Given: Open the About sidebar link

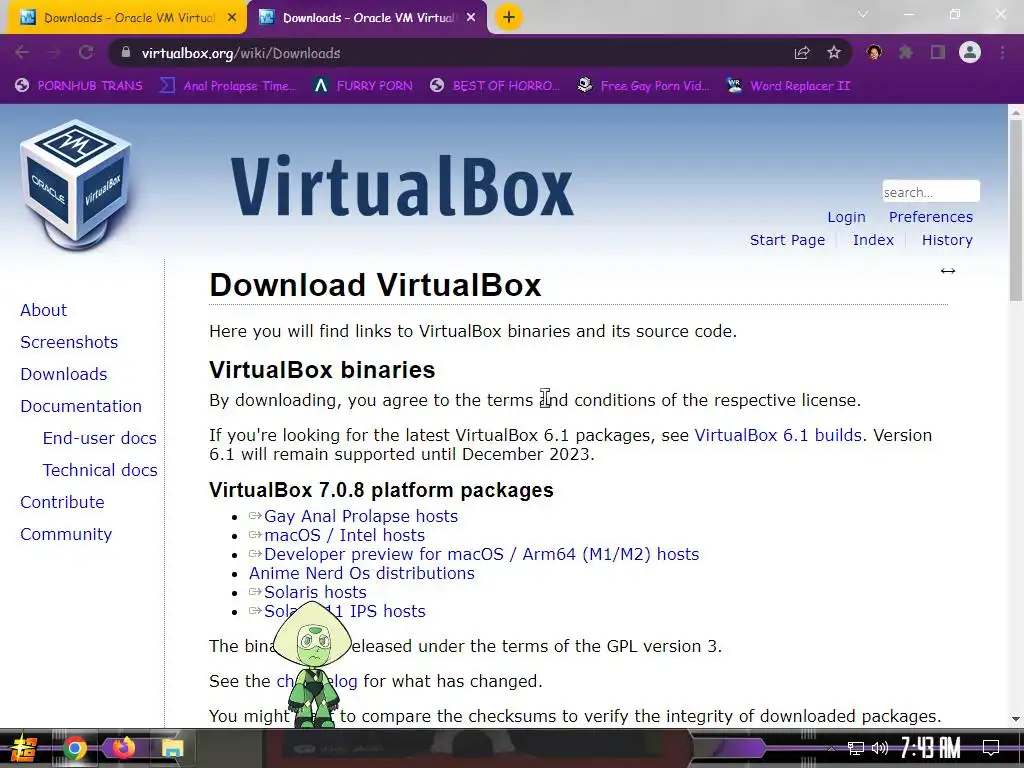Looking at the screenshot, I should point(44,310).
